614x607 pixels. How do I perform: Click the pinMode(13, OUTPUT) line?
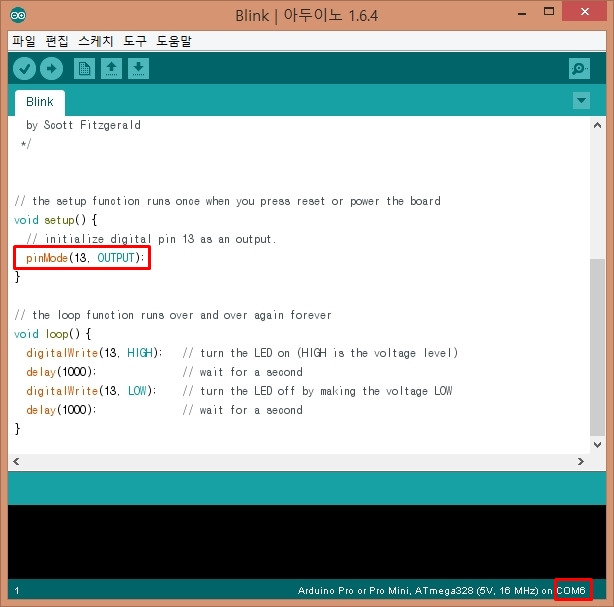[x=85, y=258]
